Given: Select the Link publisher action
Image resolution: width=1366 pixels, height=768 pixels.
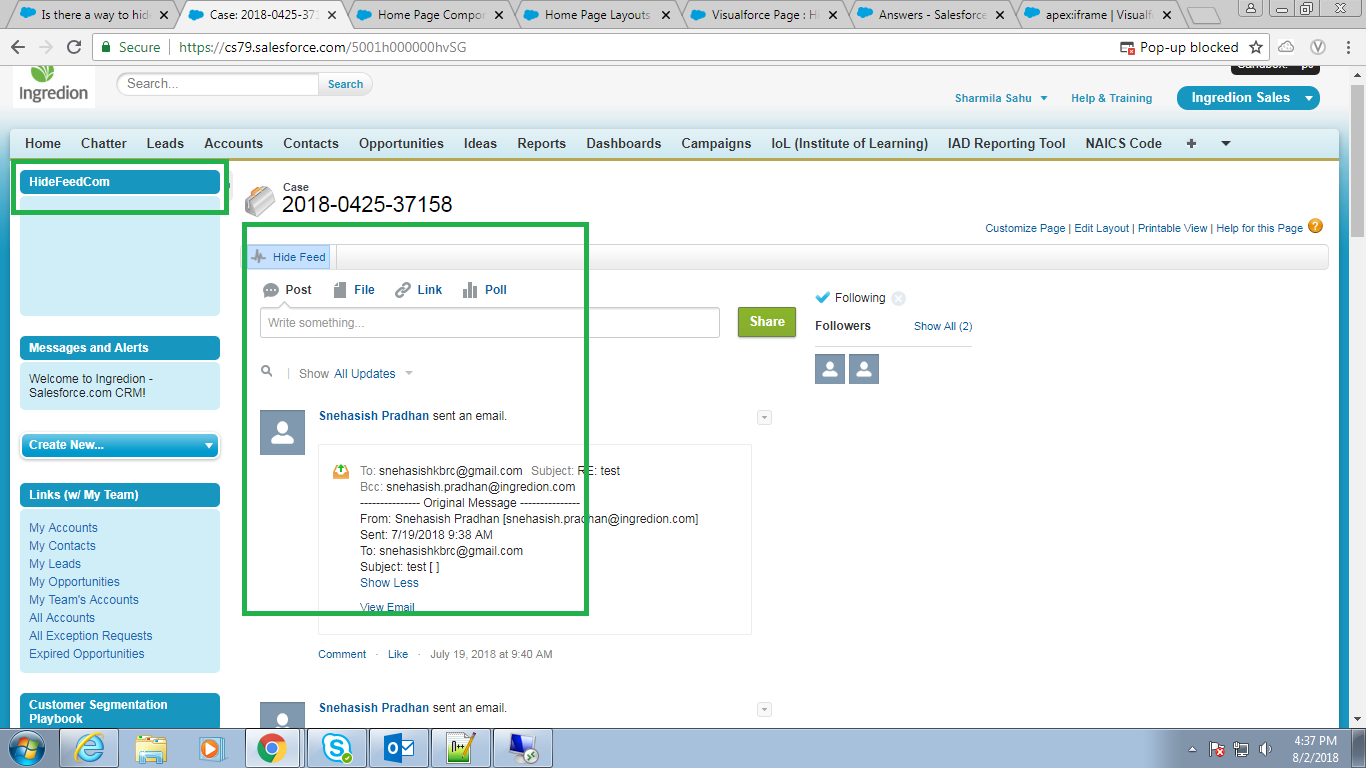Looking at the screenshot, I should [419, 290].
